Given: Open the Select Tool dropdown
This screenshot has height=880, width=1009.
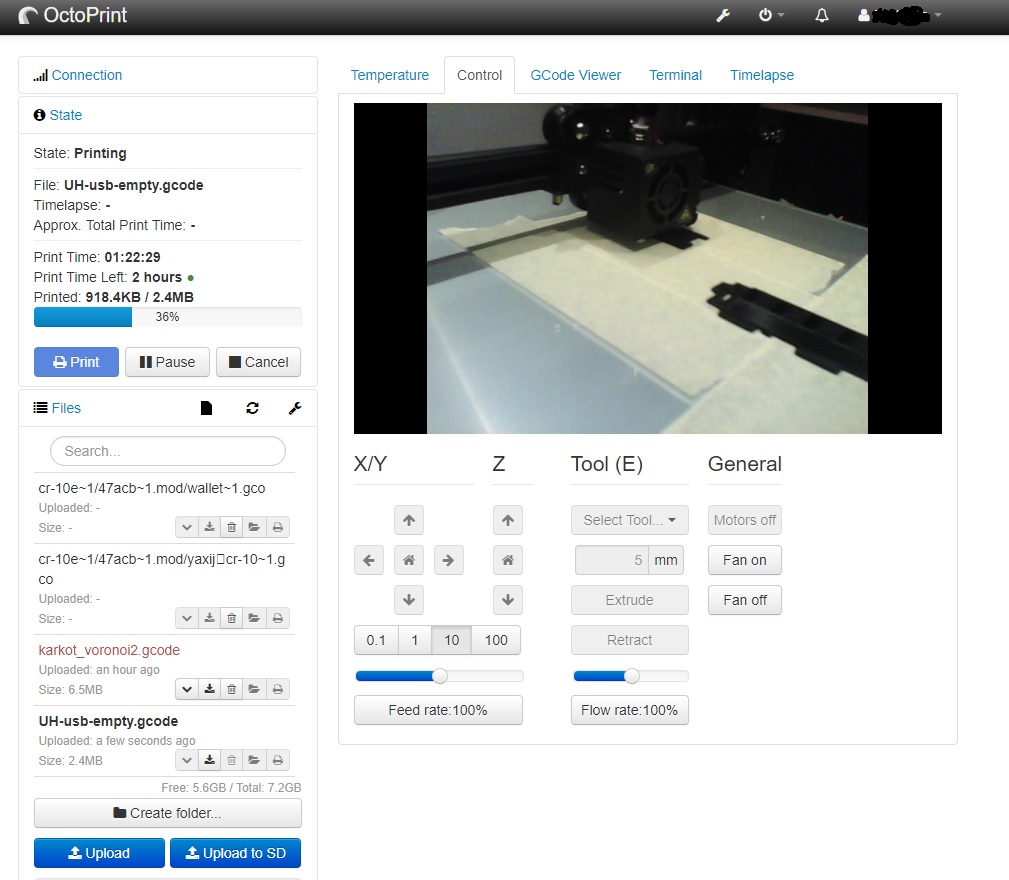Looking at the screenshot, I should click(x=629, y=520).
